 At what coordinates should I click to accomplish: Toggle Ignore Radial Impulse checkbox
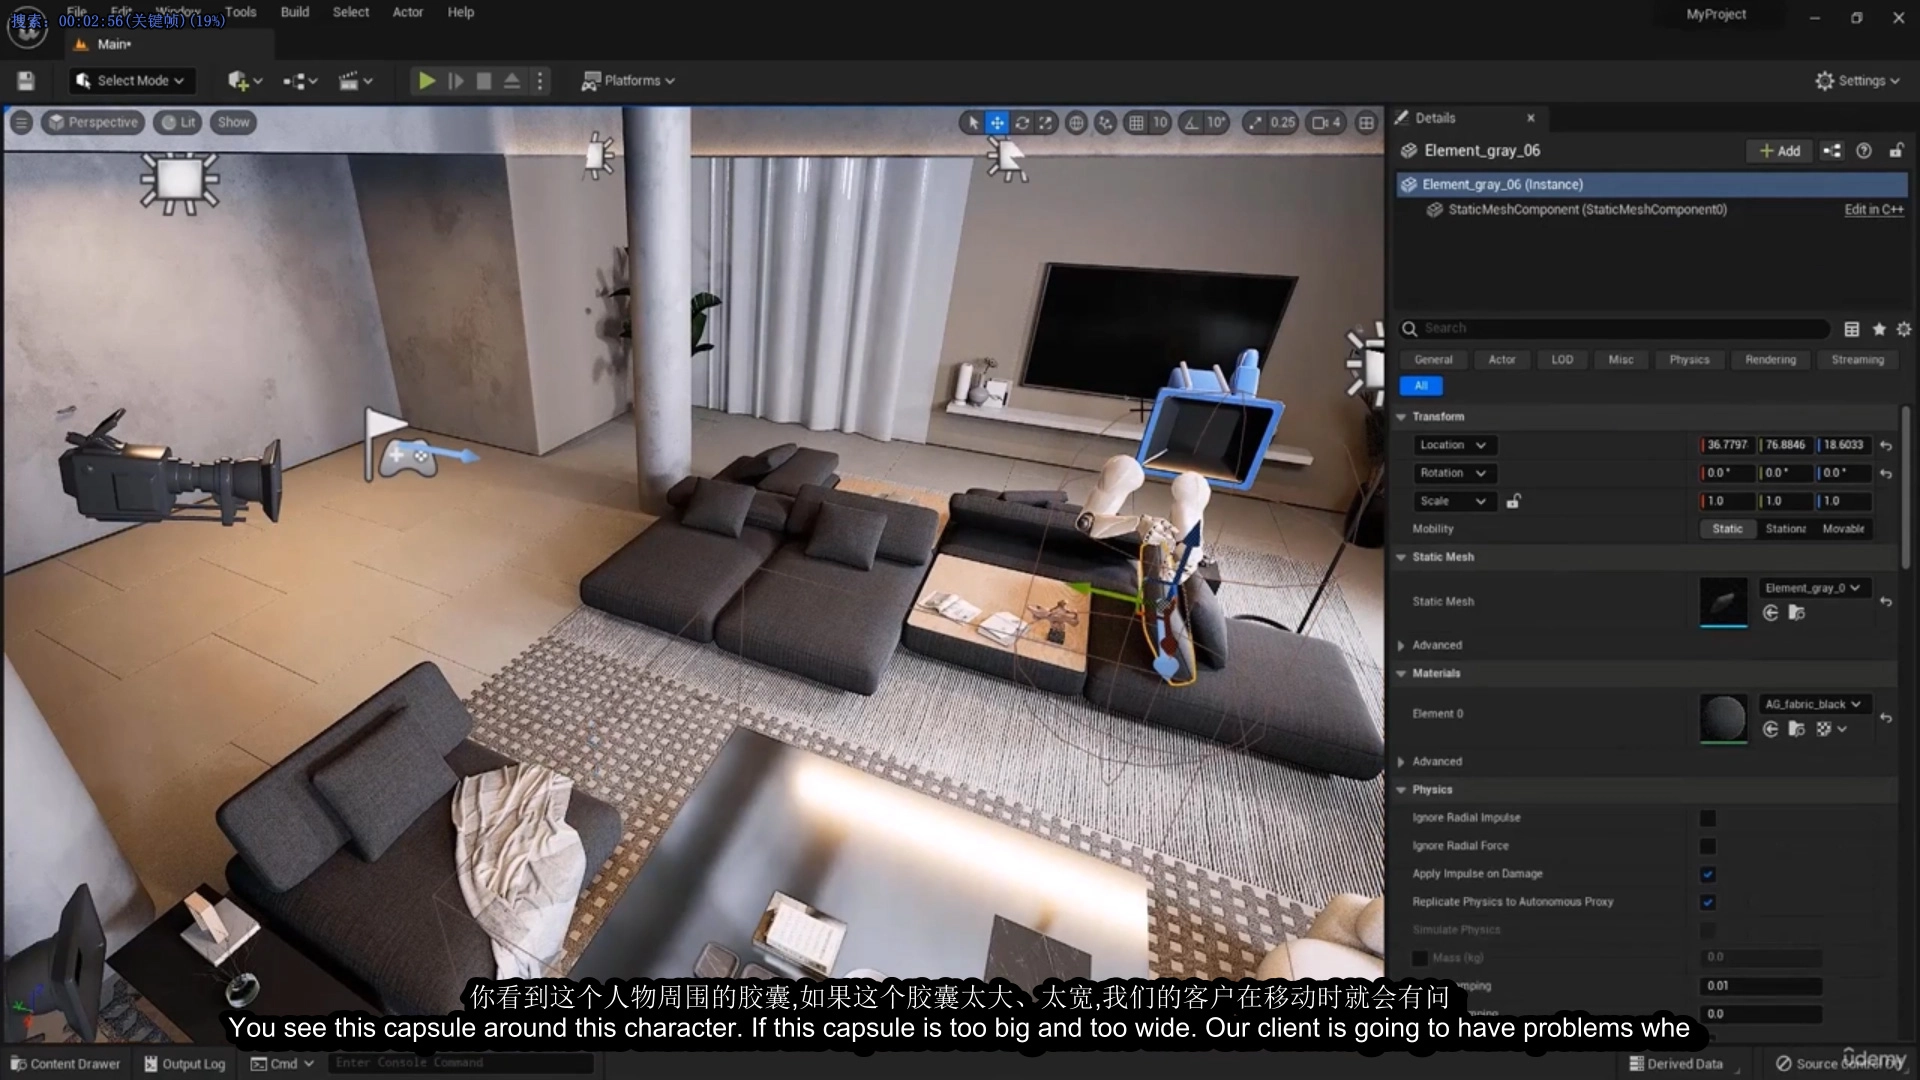(1707, 818)
